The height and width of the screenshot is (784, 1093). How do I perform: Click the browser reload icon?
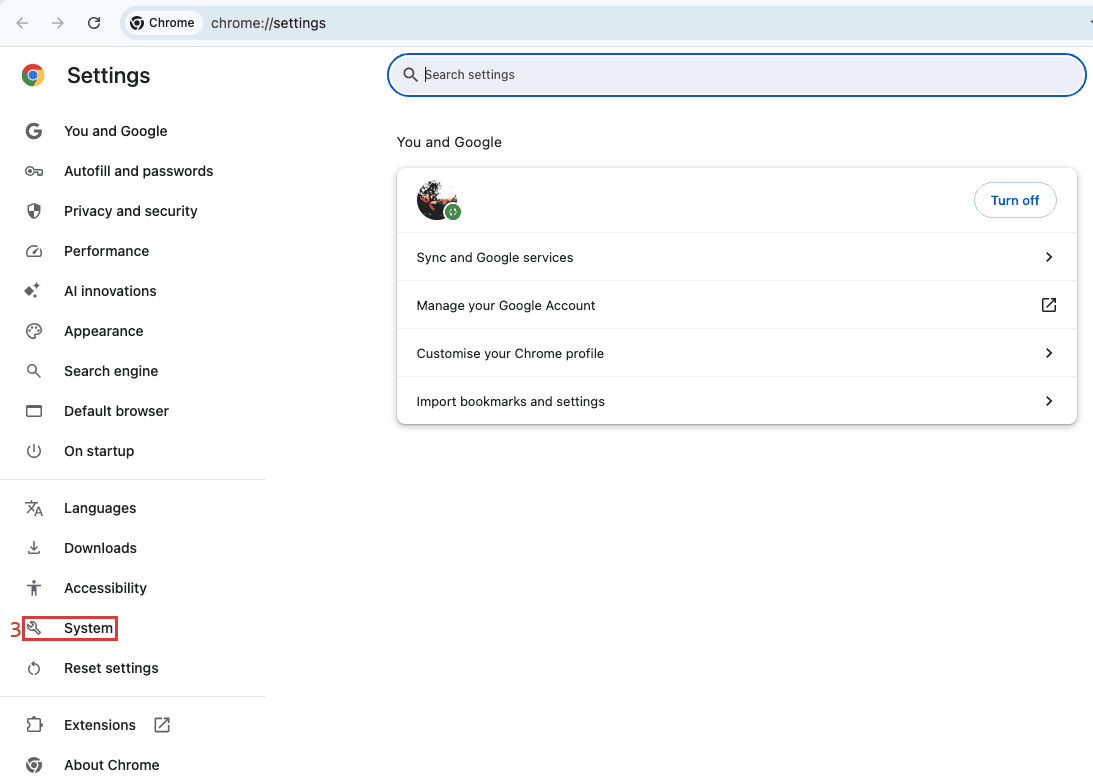[94, 23]
